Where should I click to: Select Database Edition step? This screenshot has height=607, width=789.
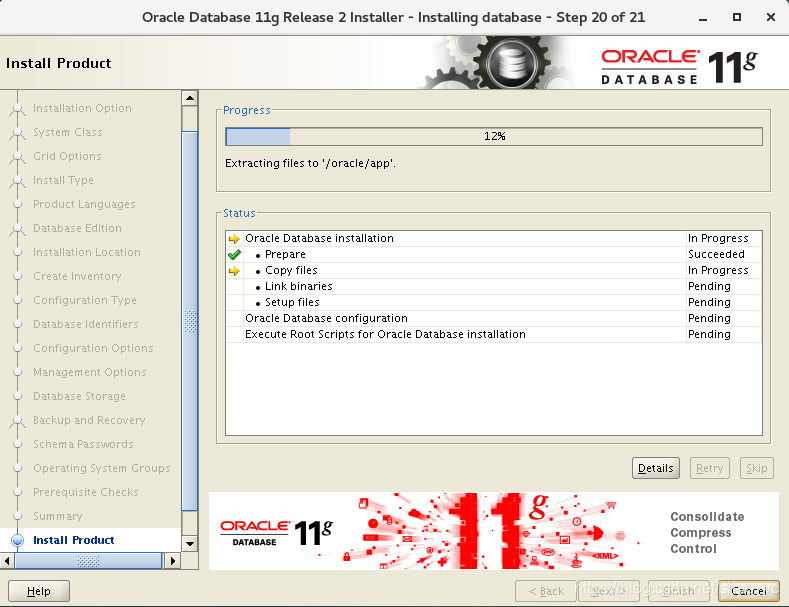77,228
